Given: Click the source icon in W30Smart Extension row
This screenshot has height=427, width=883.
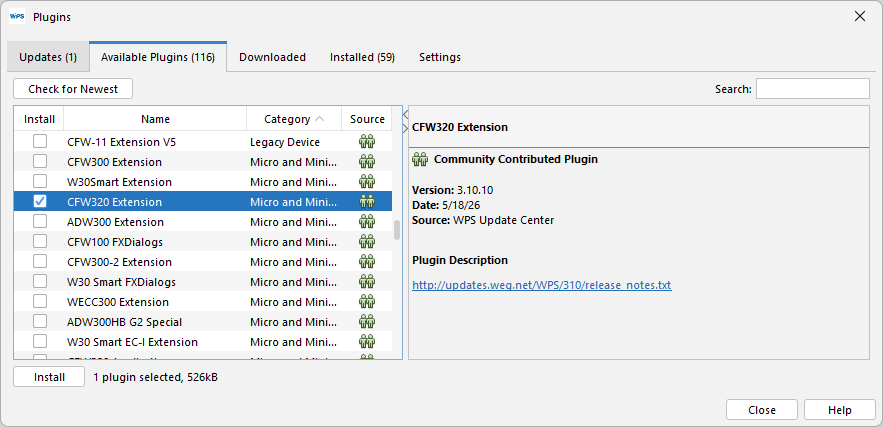Looking at the screenshot, I should click(367, 182).
